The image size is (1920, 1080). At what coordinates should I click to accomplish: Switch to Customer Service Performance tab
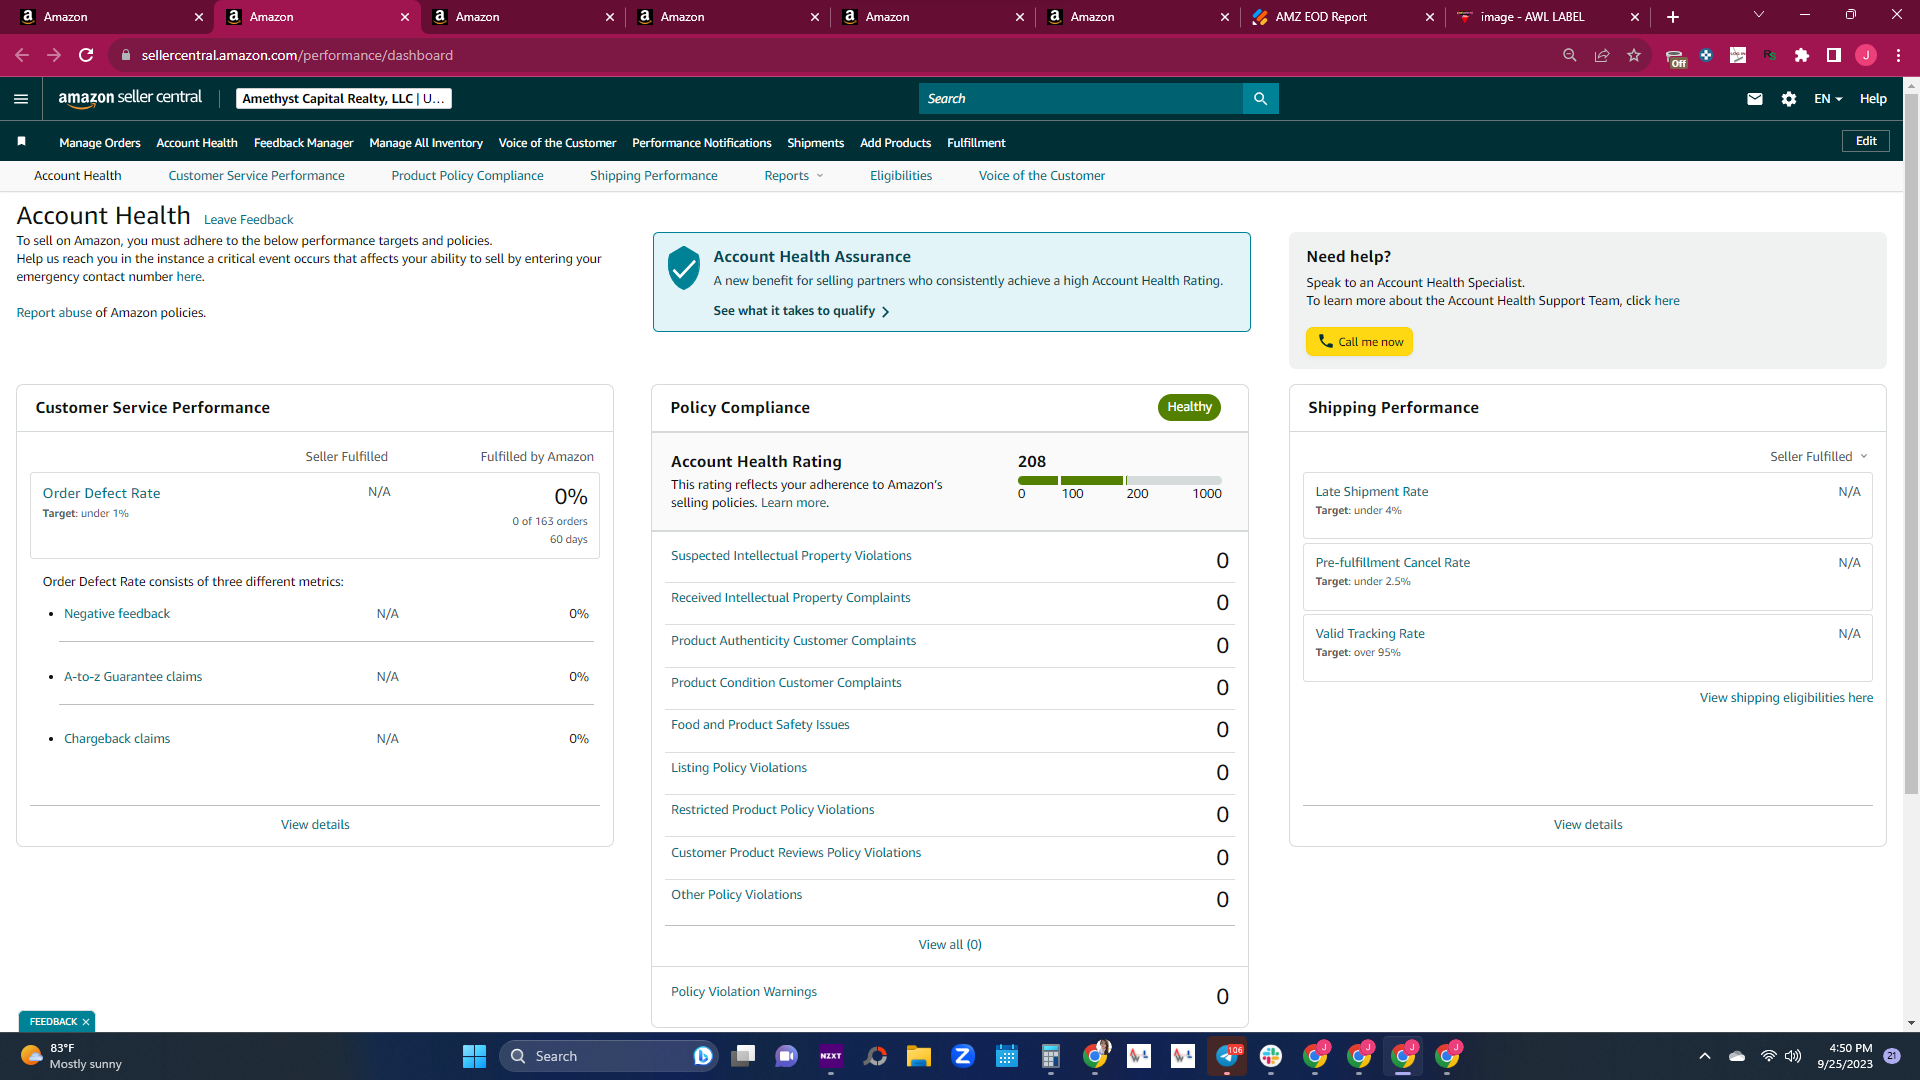[256, 176]
